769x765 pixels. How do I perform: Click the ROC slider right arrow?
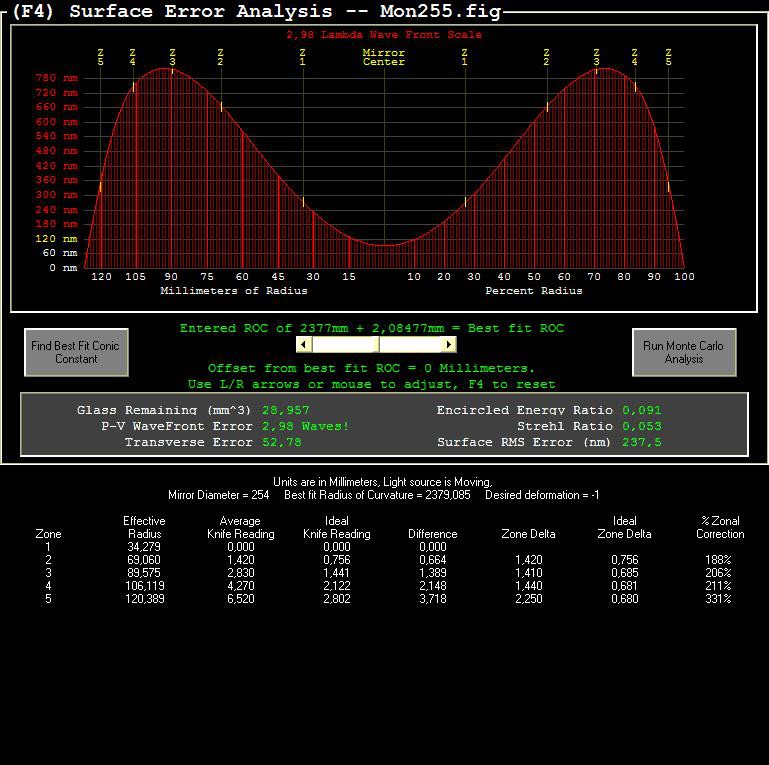[x=448, y=344]
